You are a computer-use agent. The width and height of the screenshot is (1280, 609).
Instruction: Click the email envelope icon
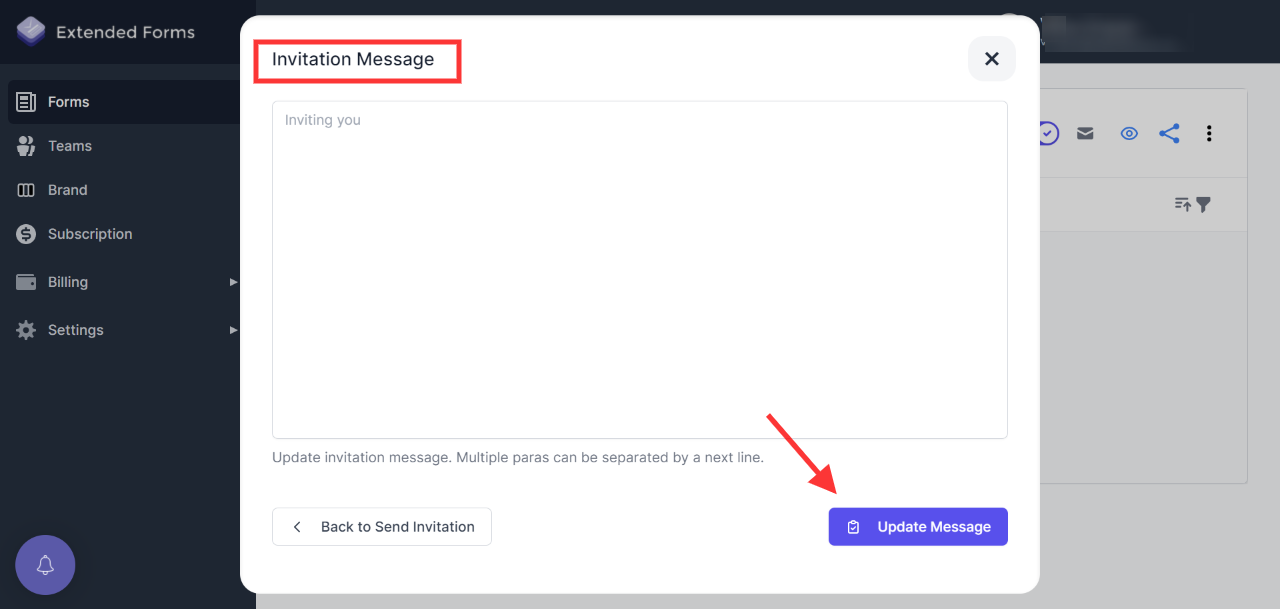[1085, 133]
